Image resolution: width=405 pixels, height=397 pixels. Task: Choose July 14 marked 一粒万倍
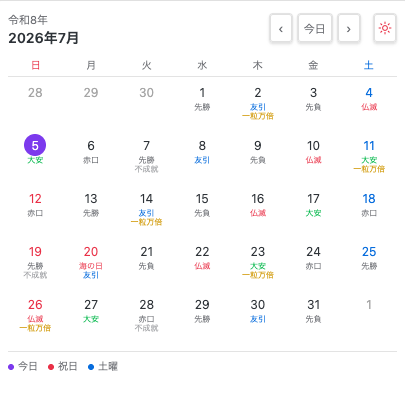[146, 209]
